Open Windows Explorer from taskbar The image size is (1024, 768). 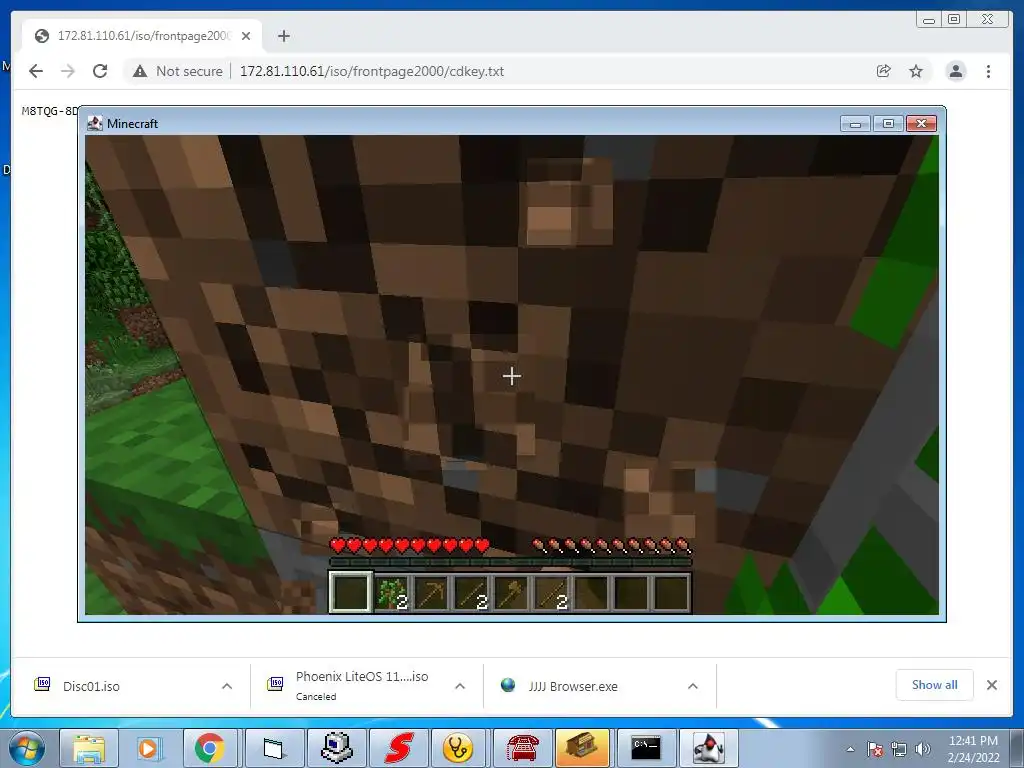click(x=89, y=748)
